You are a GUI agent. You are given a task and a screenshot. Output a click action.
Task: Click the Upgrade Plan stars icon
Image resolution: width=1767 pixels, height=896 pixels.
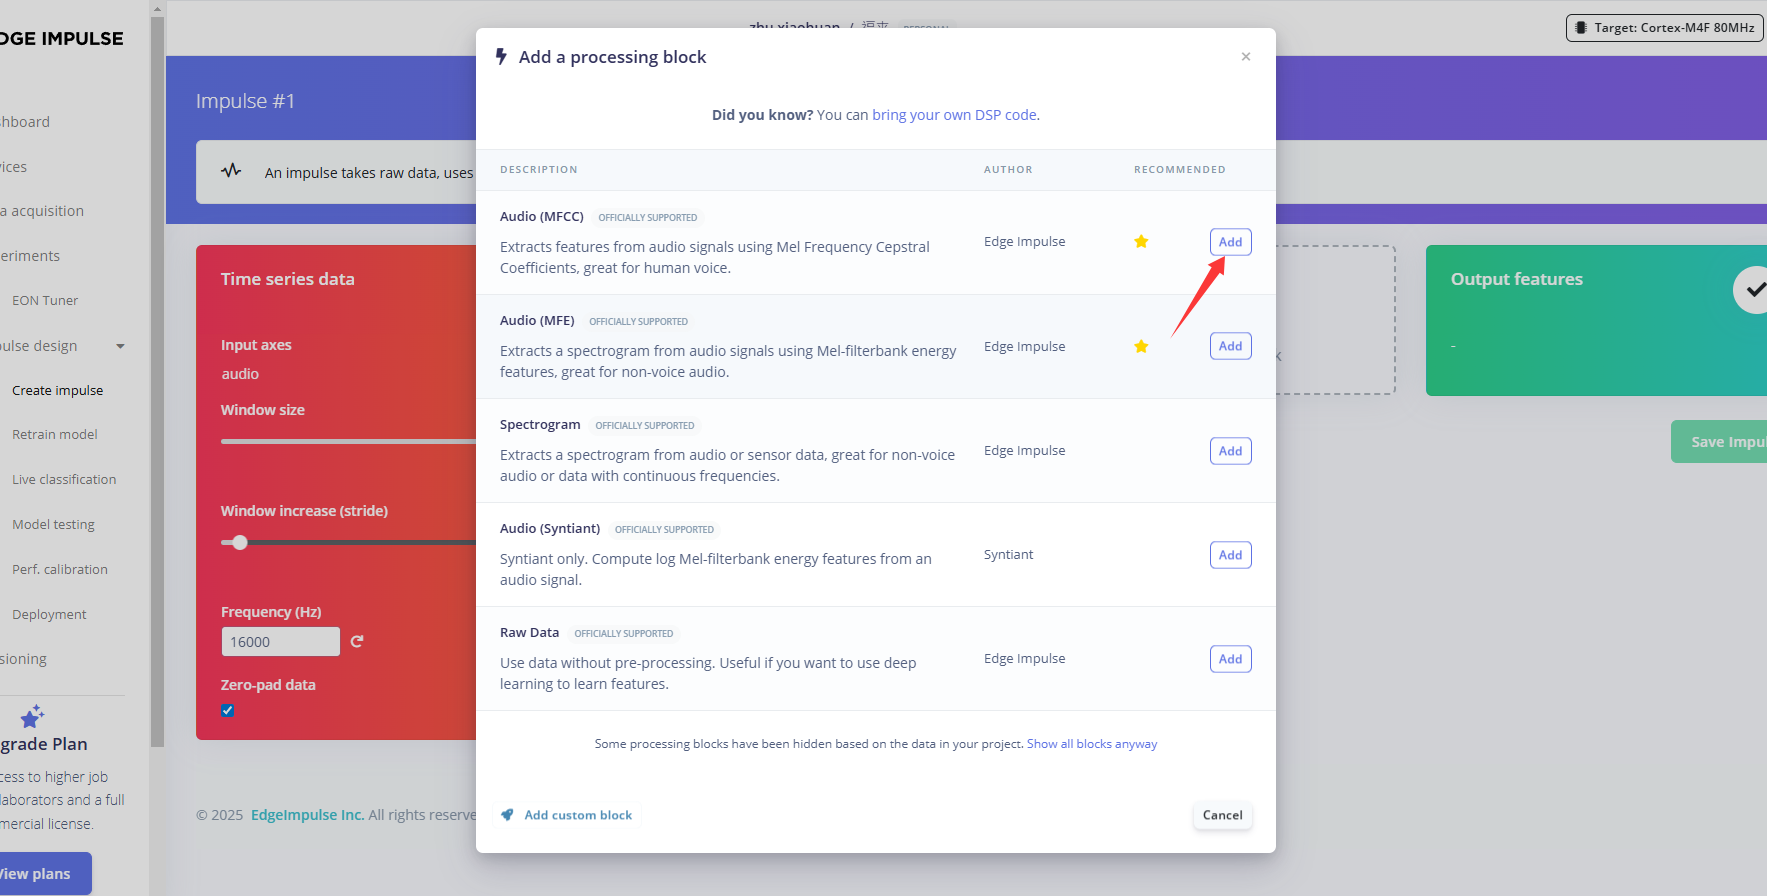pyautogui.click(x=32, y=717)
